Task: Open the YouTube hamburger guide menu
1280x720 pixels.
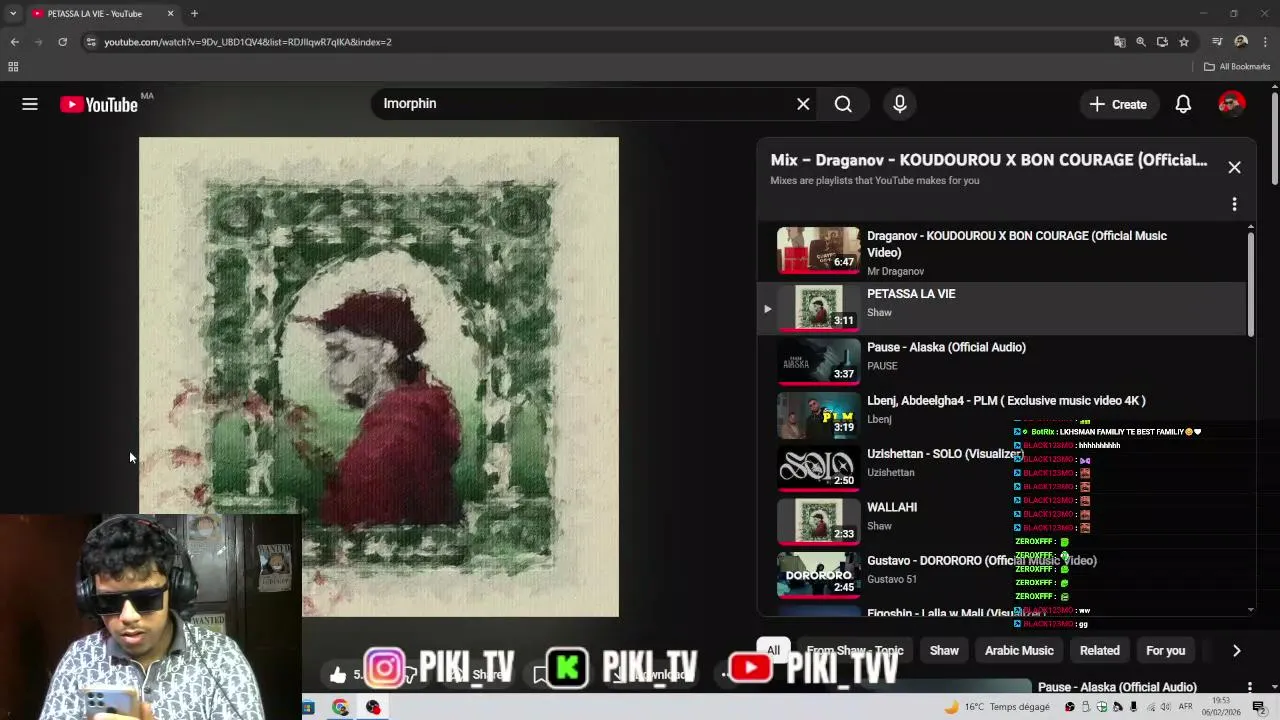Action: pyautogui.click(x=30, y=104)
